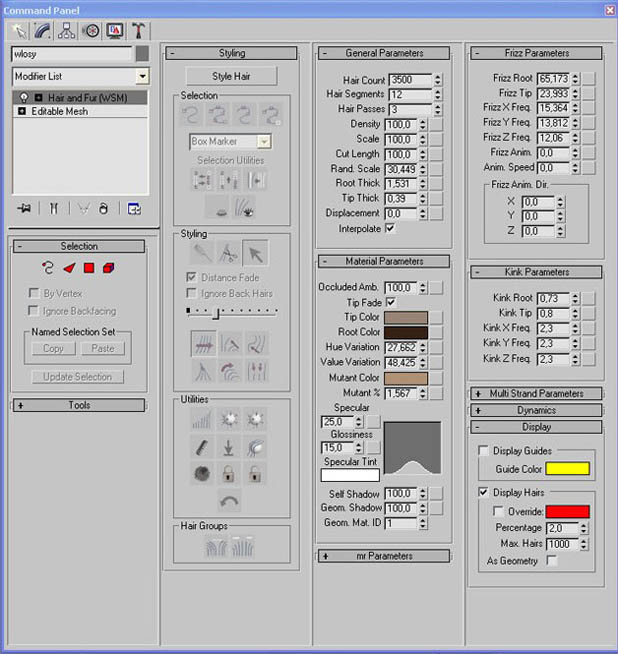Image resolution: width=618 pixels, height=654 pixels.
Task: Expand the Tools rollout
Action: point(79,405)
